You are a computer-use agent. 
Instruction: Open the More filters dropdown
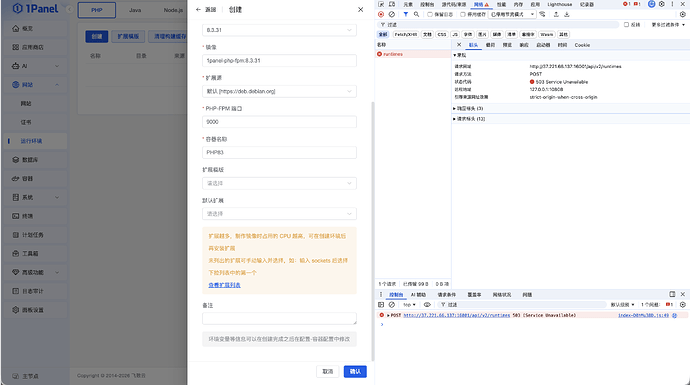(x=668, y=25)
